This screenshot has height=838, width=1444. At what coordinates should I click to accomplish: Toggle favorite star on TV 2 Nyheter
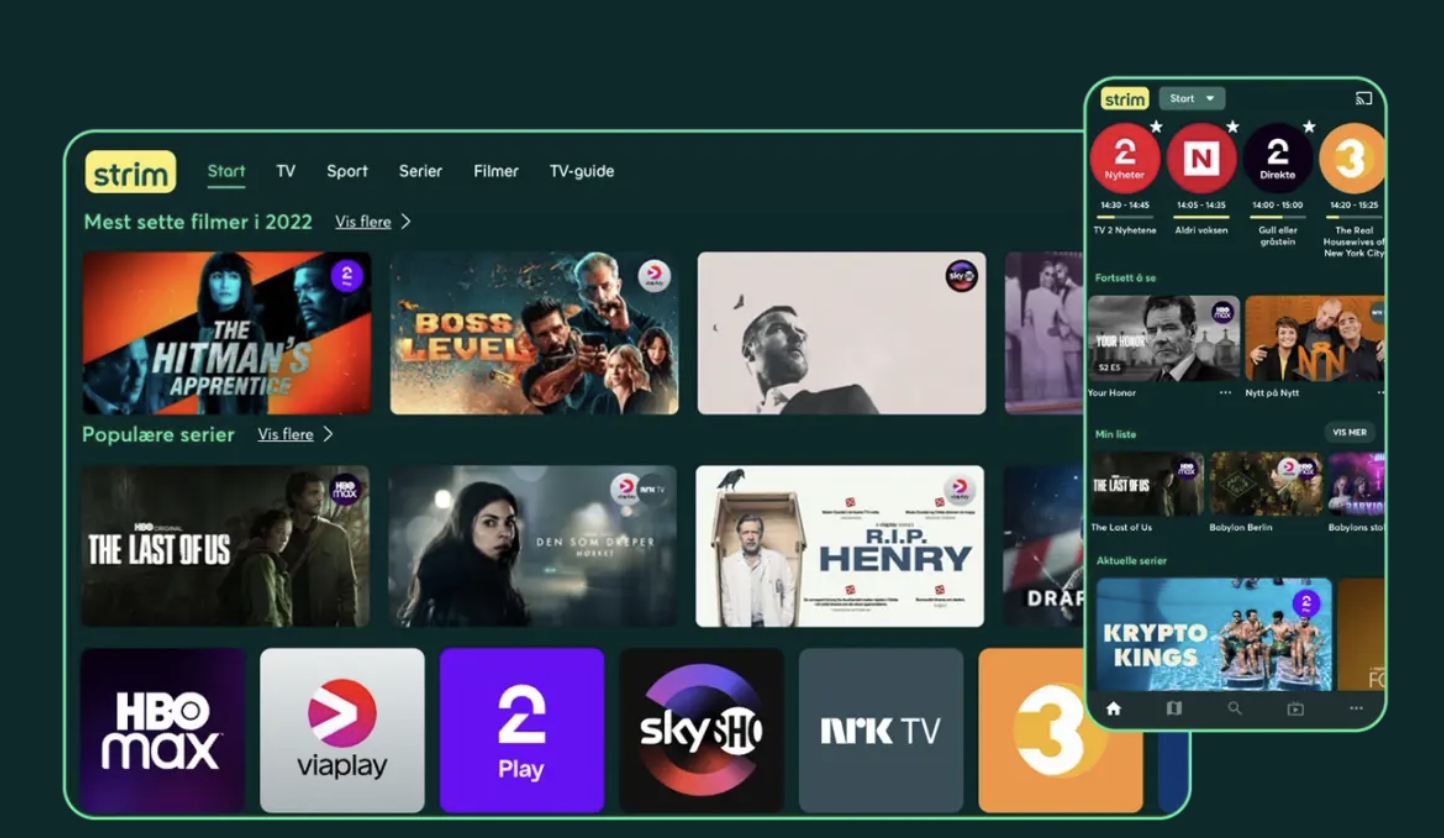pyautogui.click(x=1156, y=127)
